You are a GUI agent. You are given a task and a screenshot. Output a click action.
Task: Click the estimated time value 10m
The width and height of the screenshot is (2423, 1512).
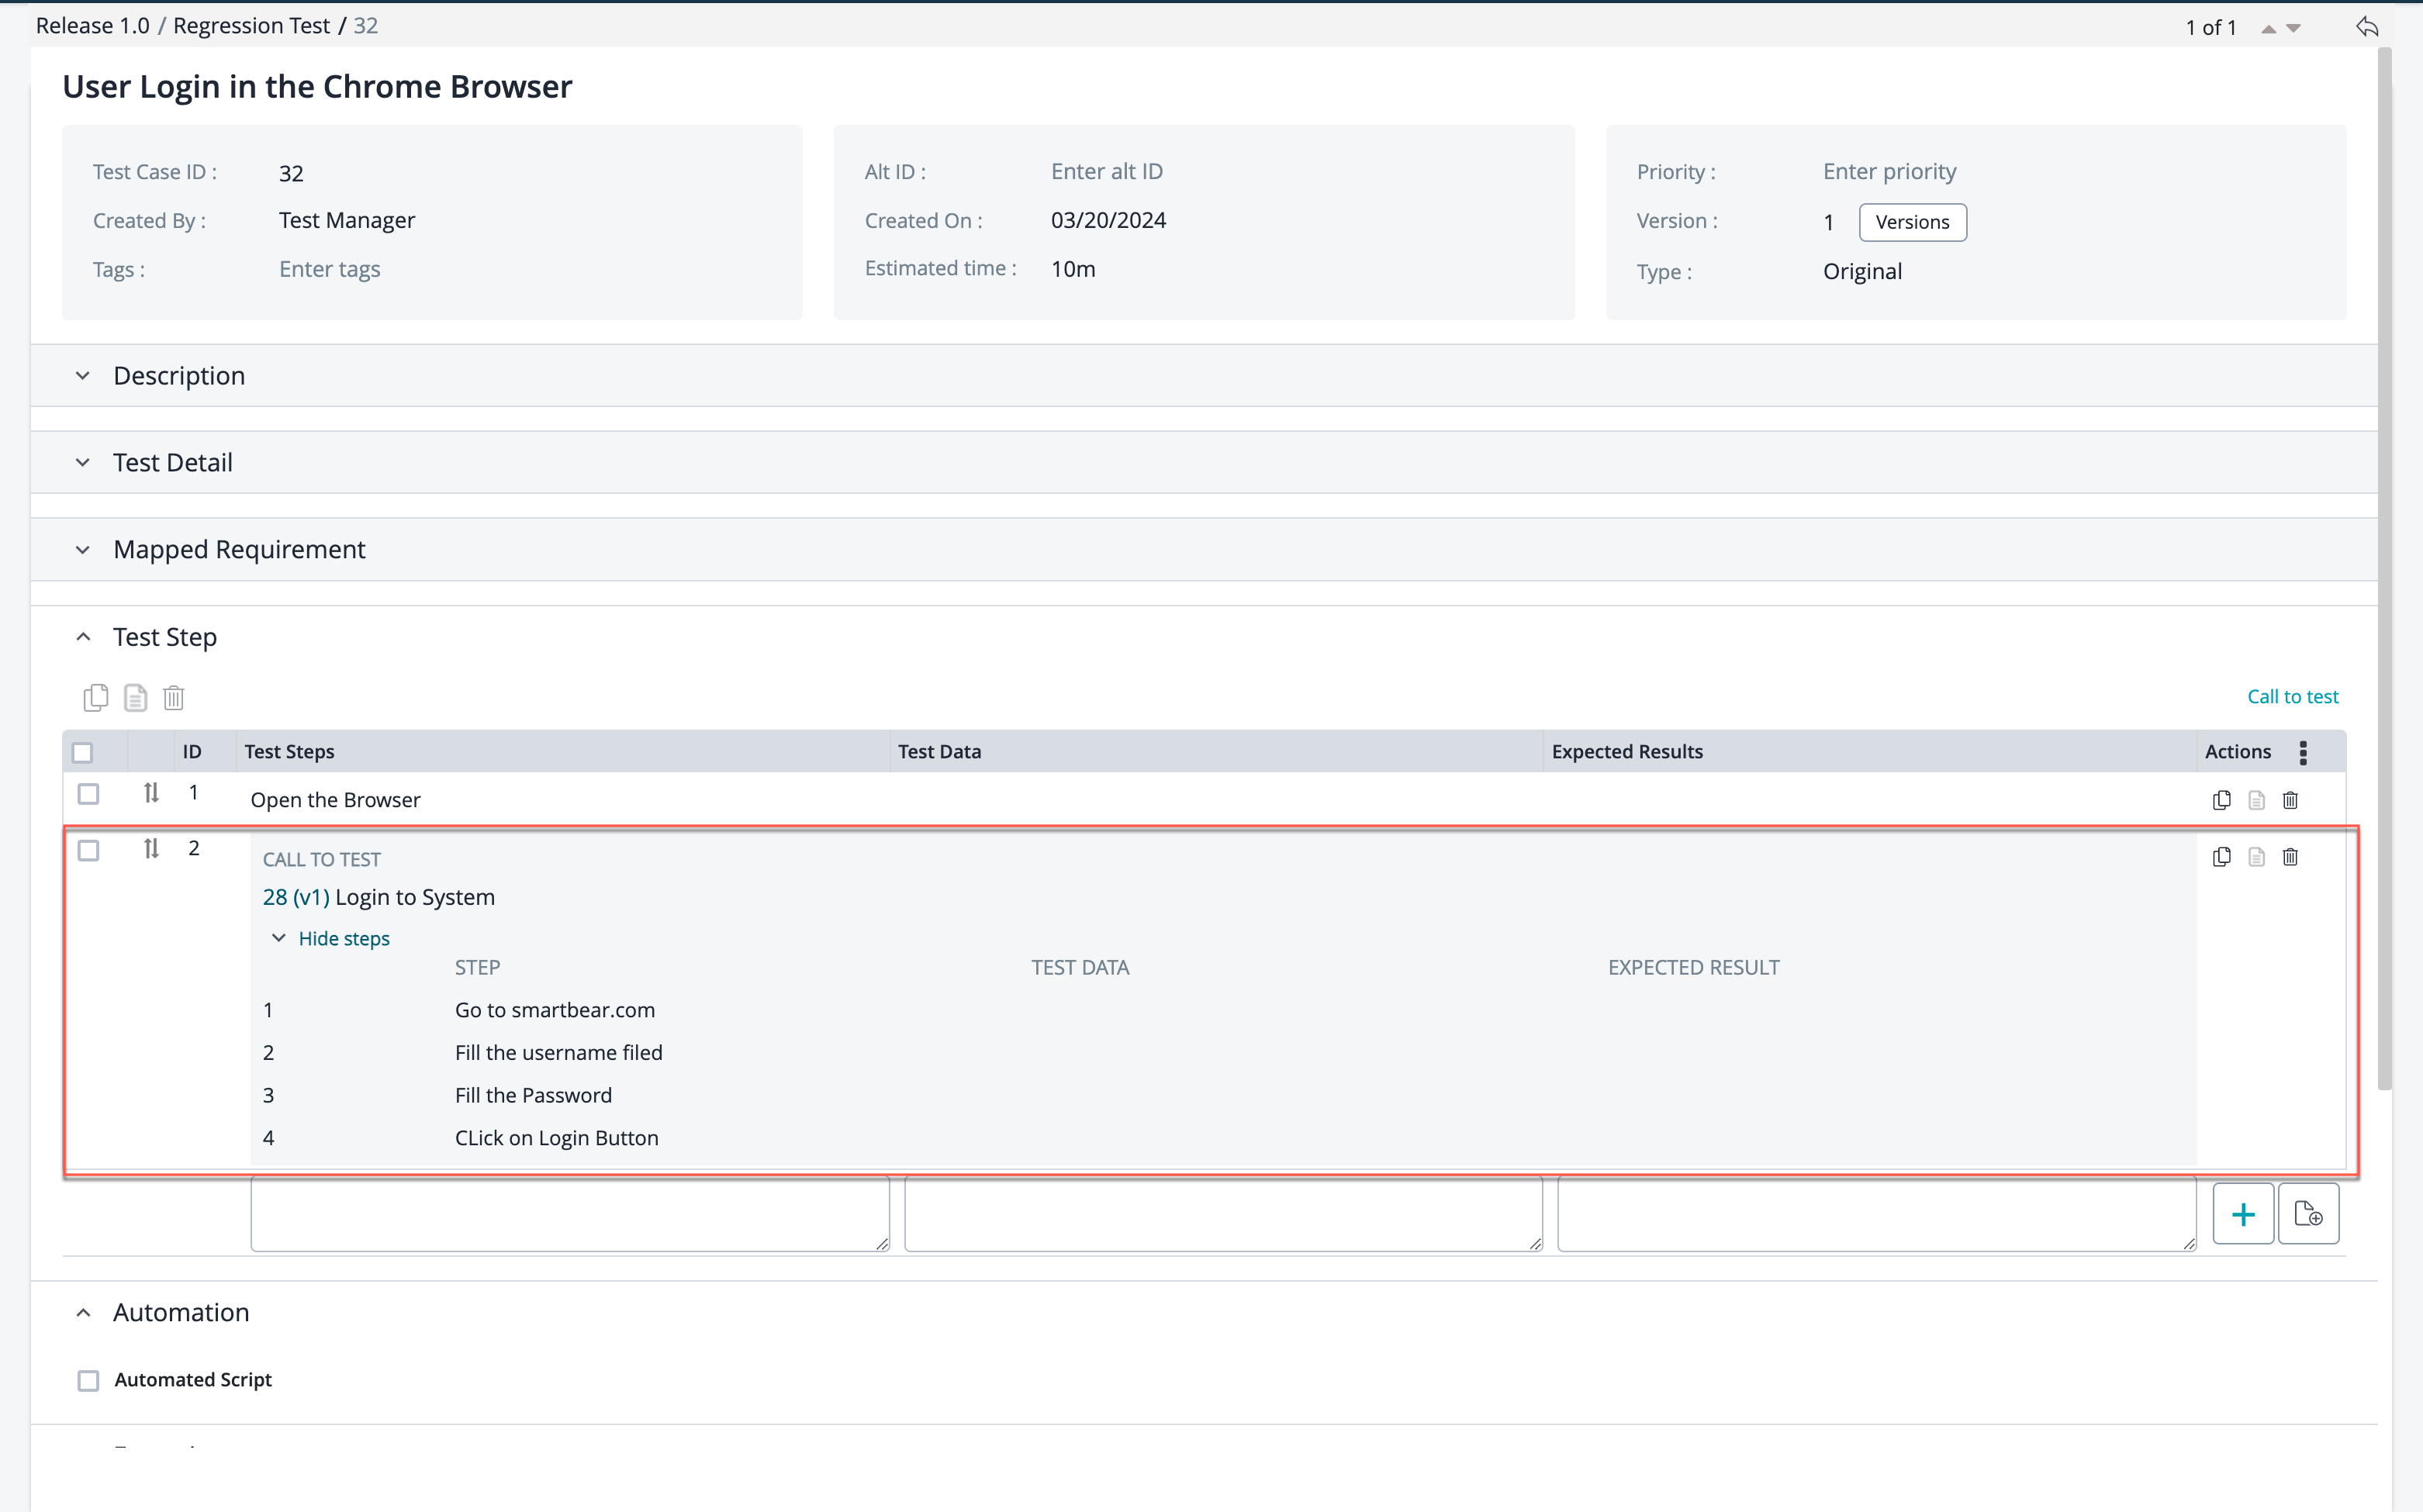(x=1073, y=269)
